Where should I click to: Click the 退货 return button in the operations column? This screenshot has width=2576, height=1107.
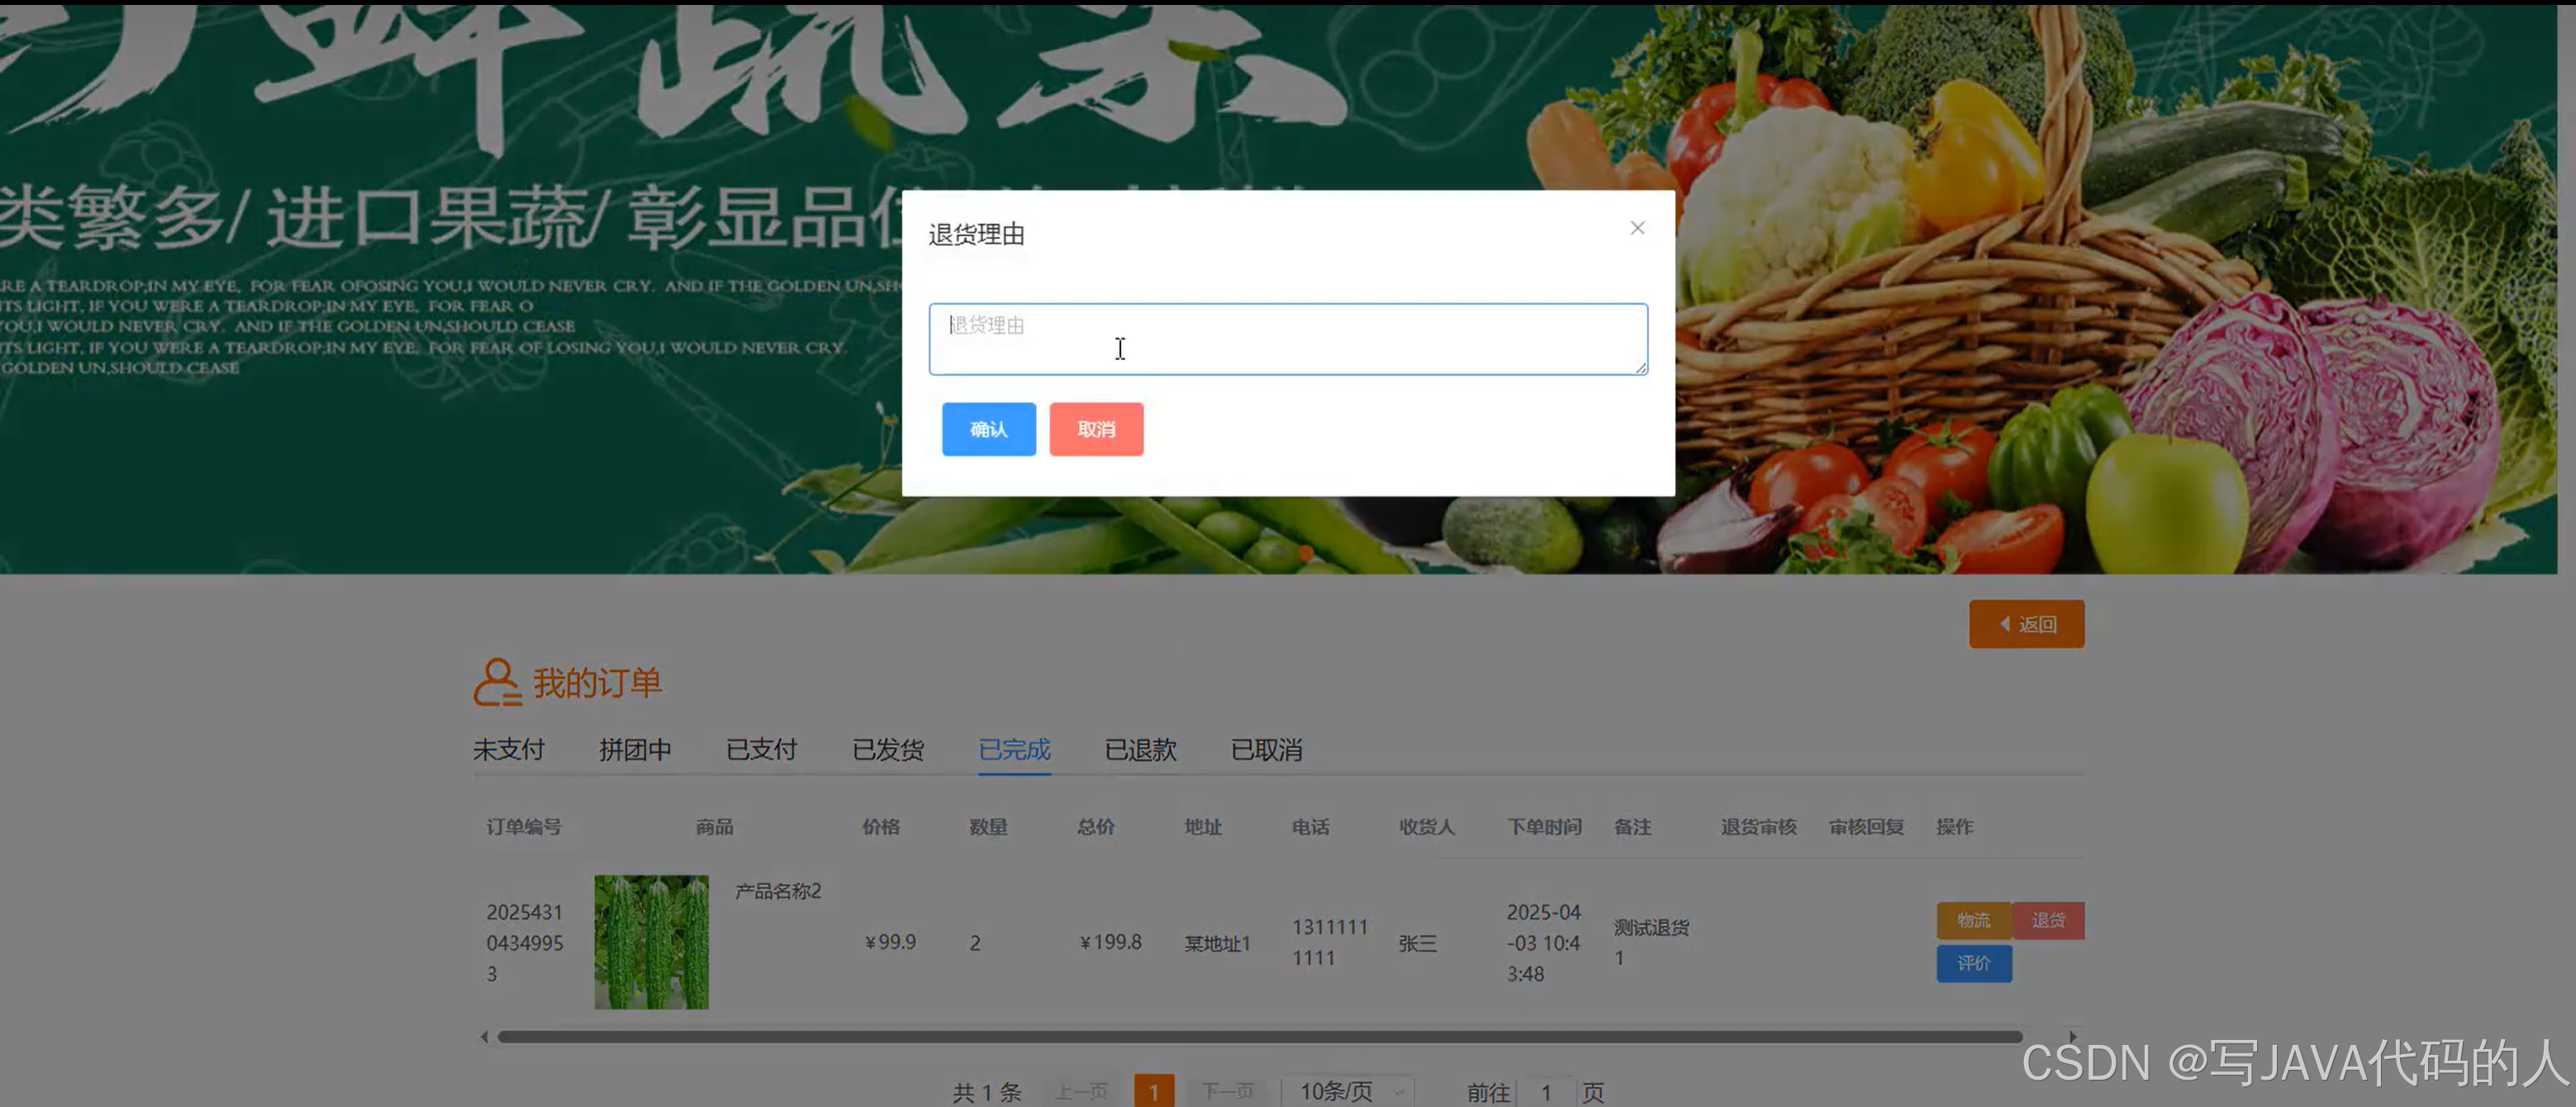(x=2049, y=920)
